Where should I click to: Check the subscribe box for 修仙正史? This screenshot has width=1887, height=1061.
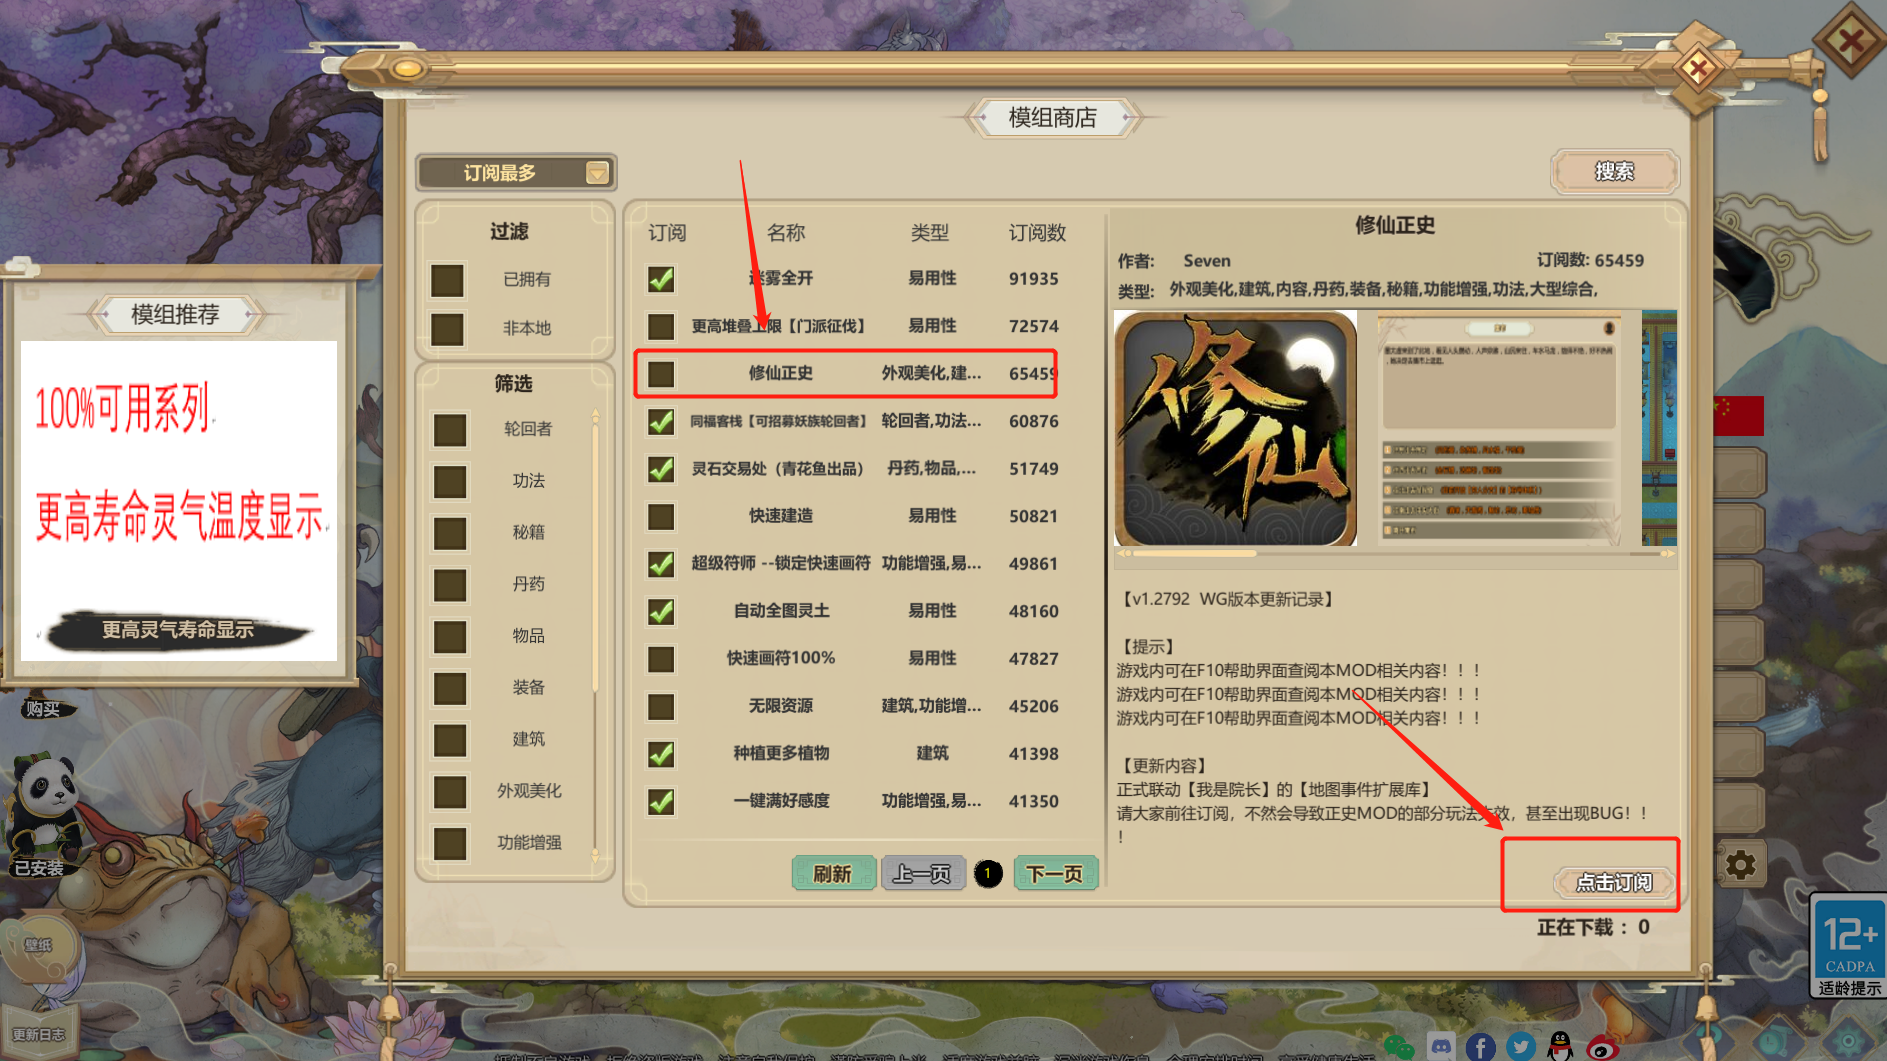point(661,374)
